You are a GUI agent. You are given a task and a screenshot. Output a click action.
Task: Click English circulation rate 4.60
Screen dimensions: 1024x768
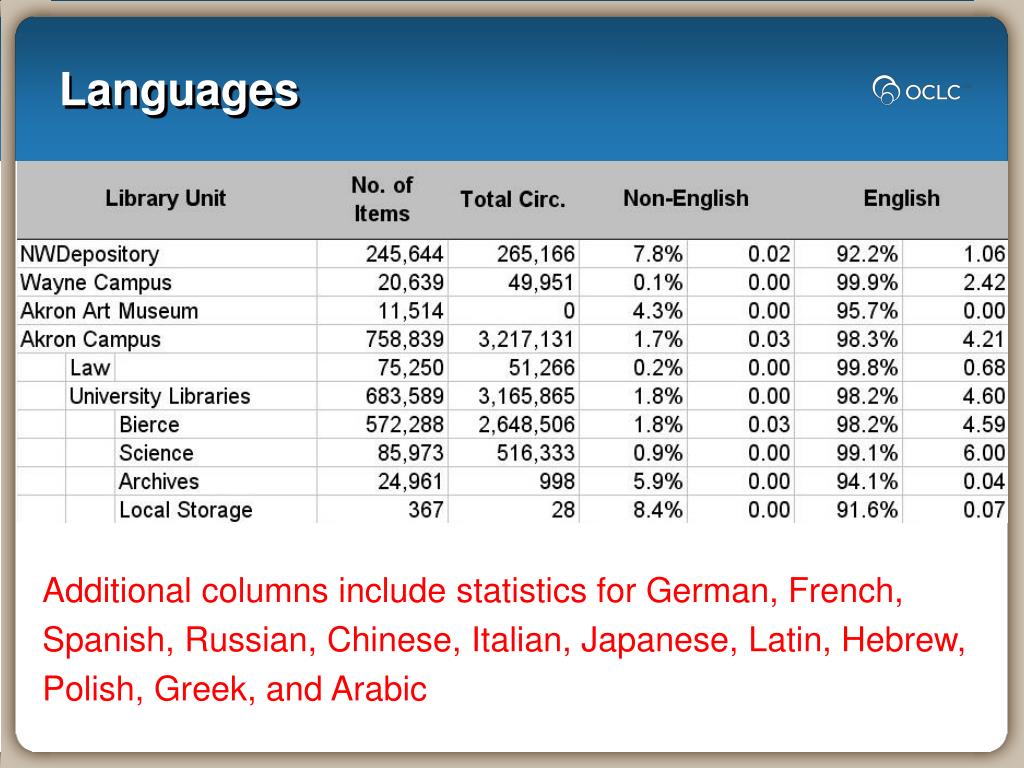click(x=984, y=396)
